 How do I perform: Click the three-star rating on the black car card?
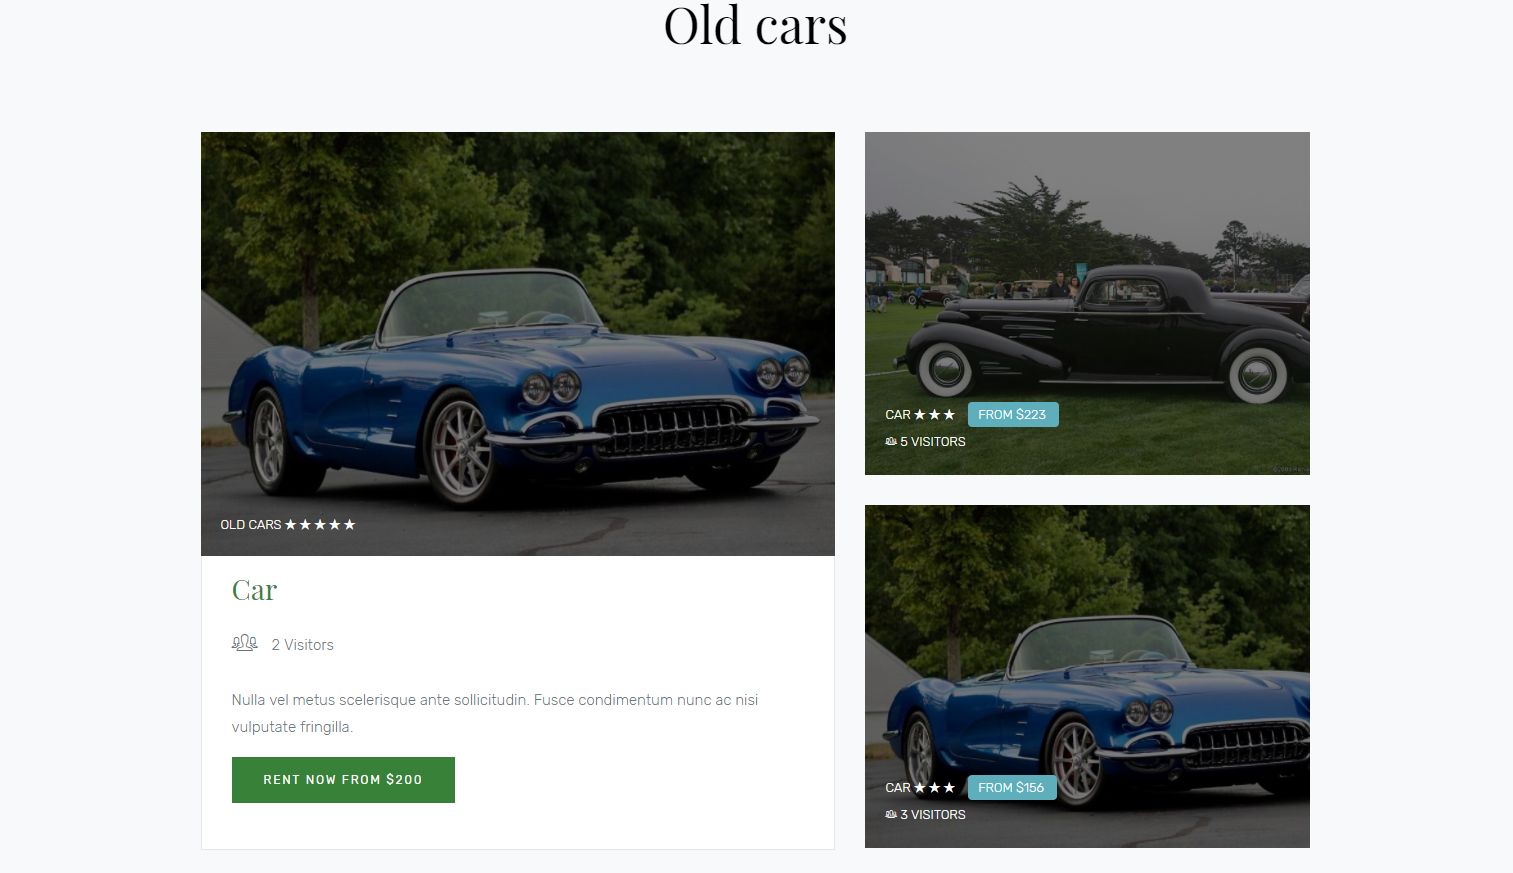pos(935,414)
